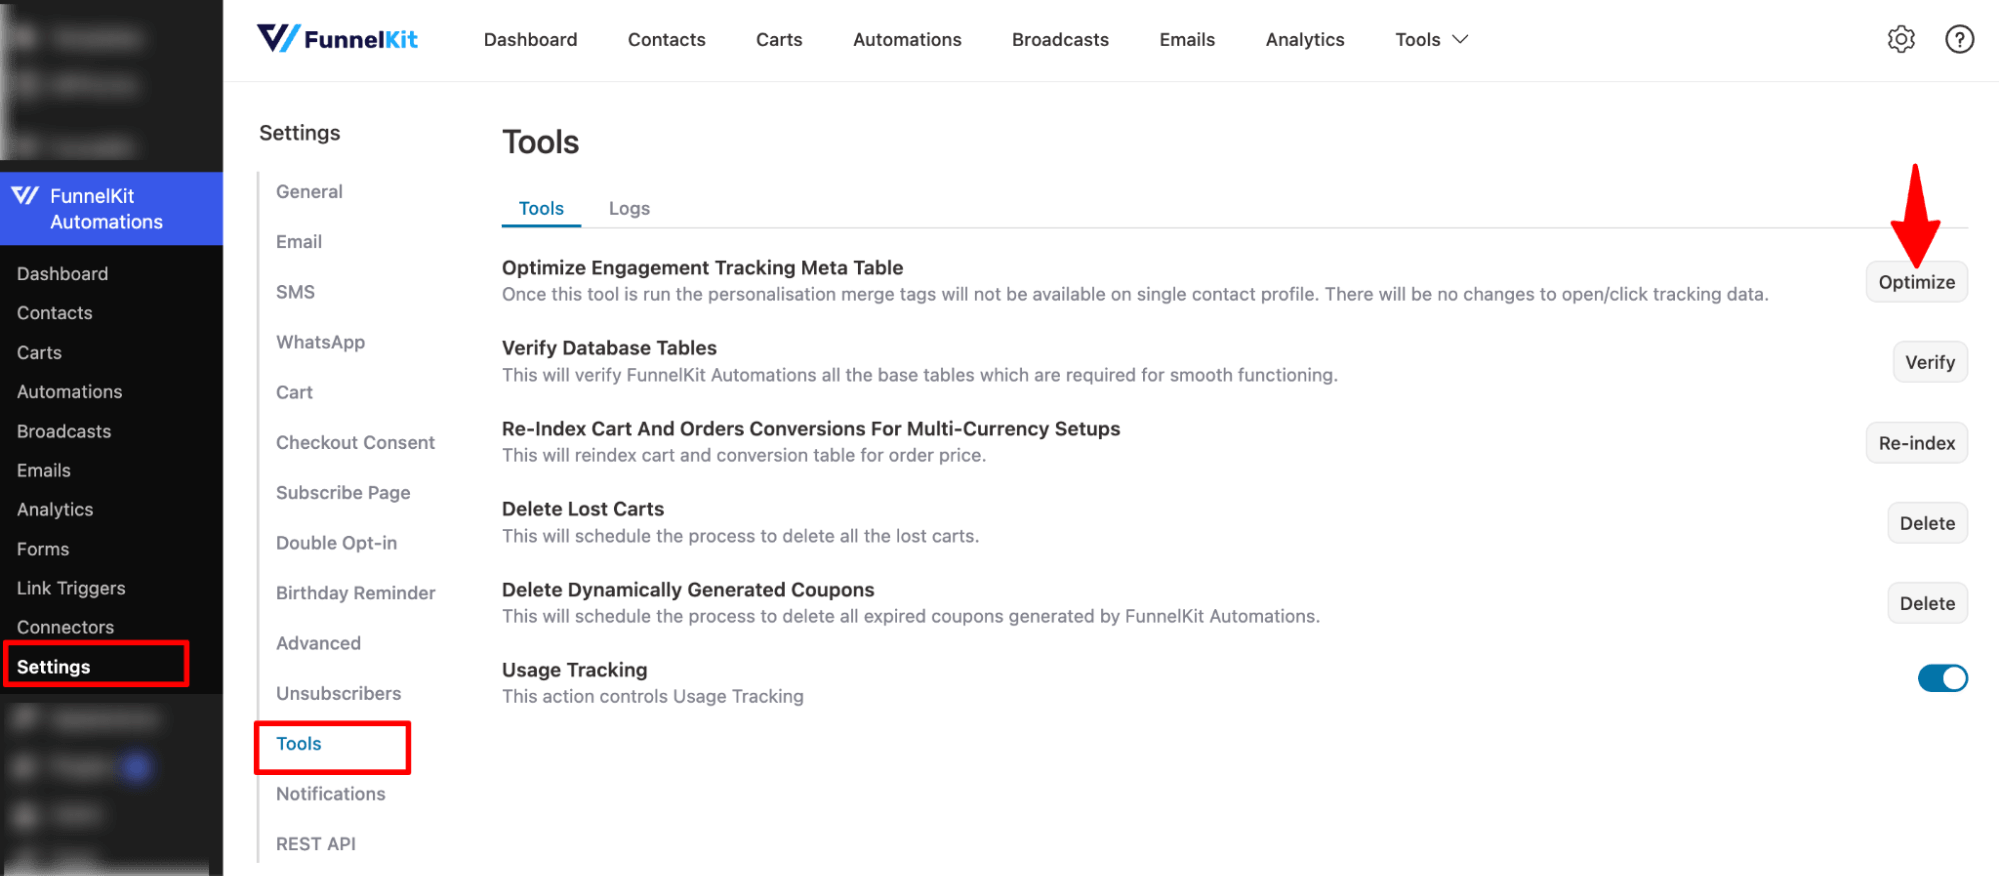Click Dashboard in WordPress sidebar submenu

click(62, 274)
